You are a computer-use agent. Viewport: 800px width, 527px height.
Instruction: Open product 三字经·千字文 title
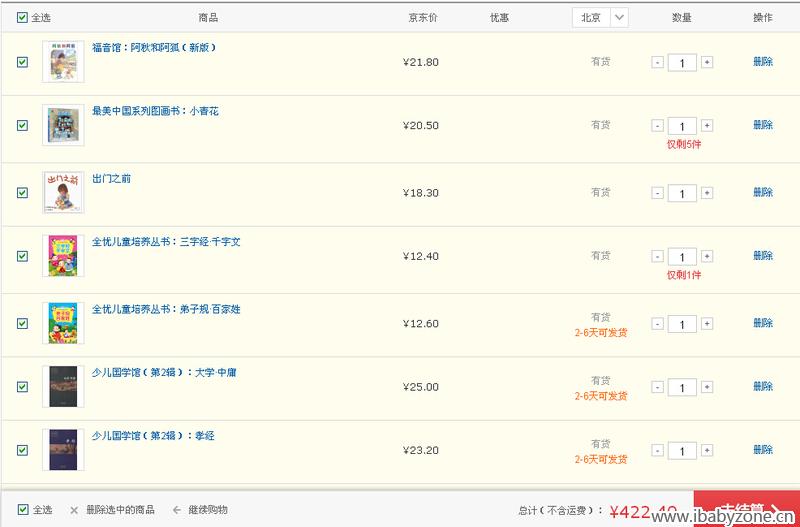click(x=166, y=241)
